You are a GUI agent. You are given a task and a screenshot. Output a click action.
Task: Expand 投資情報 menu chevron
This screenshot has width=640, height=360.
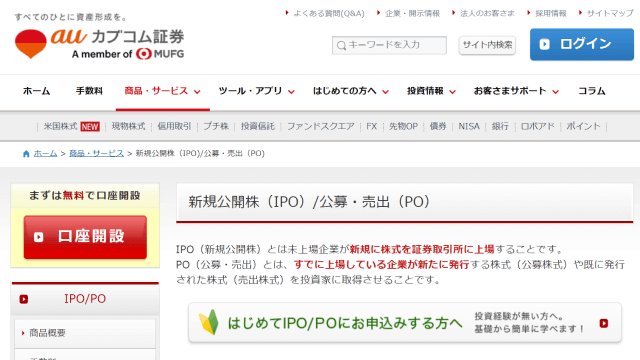[x=452, y=92]
